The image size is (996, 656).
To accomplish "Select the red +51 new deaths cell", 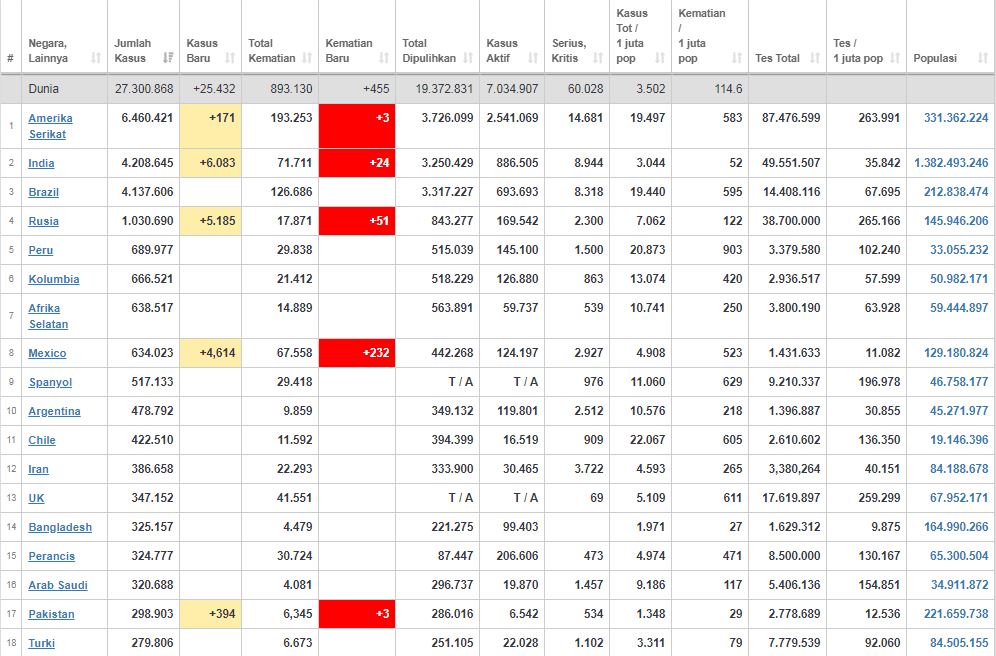I will click(x=357, y=221).
